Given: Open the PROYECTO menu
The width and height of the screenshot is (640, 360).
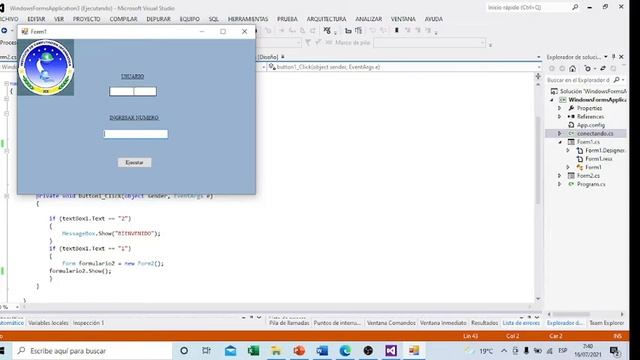Looking at the screenshot, I should click(x=87, y=19).
